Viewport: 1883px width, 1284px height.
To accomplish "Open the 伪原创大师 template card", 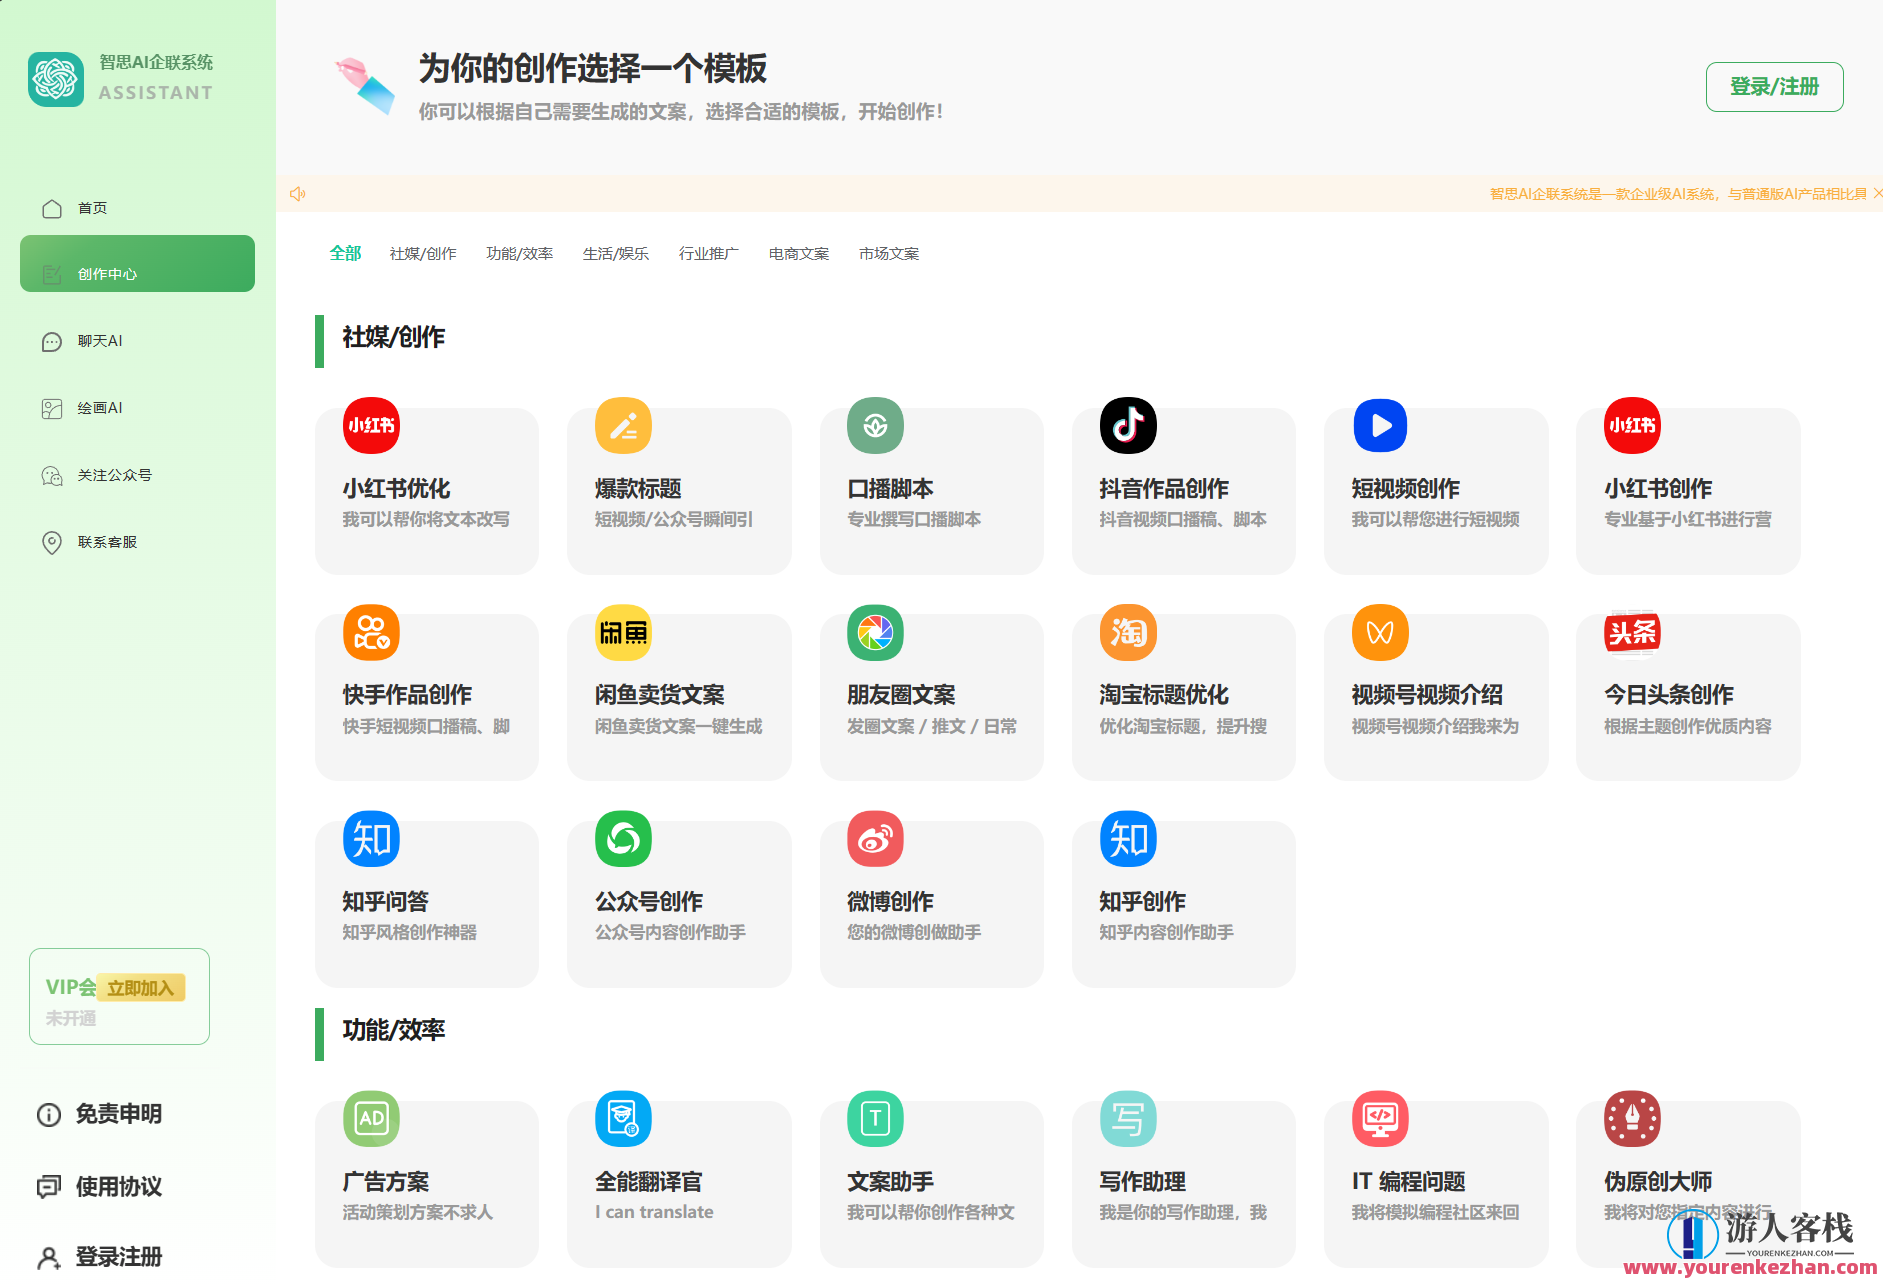I will tap(1688, 1180).
